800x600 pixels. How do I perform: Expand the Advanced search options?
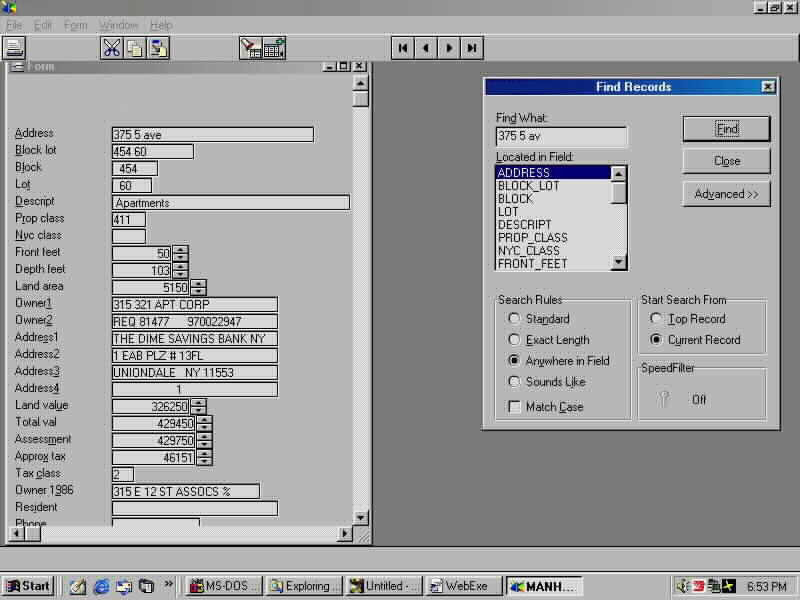pyautogui.click(x=726, y=194)
